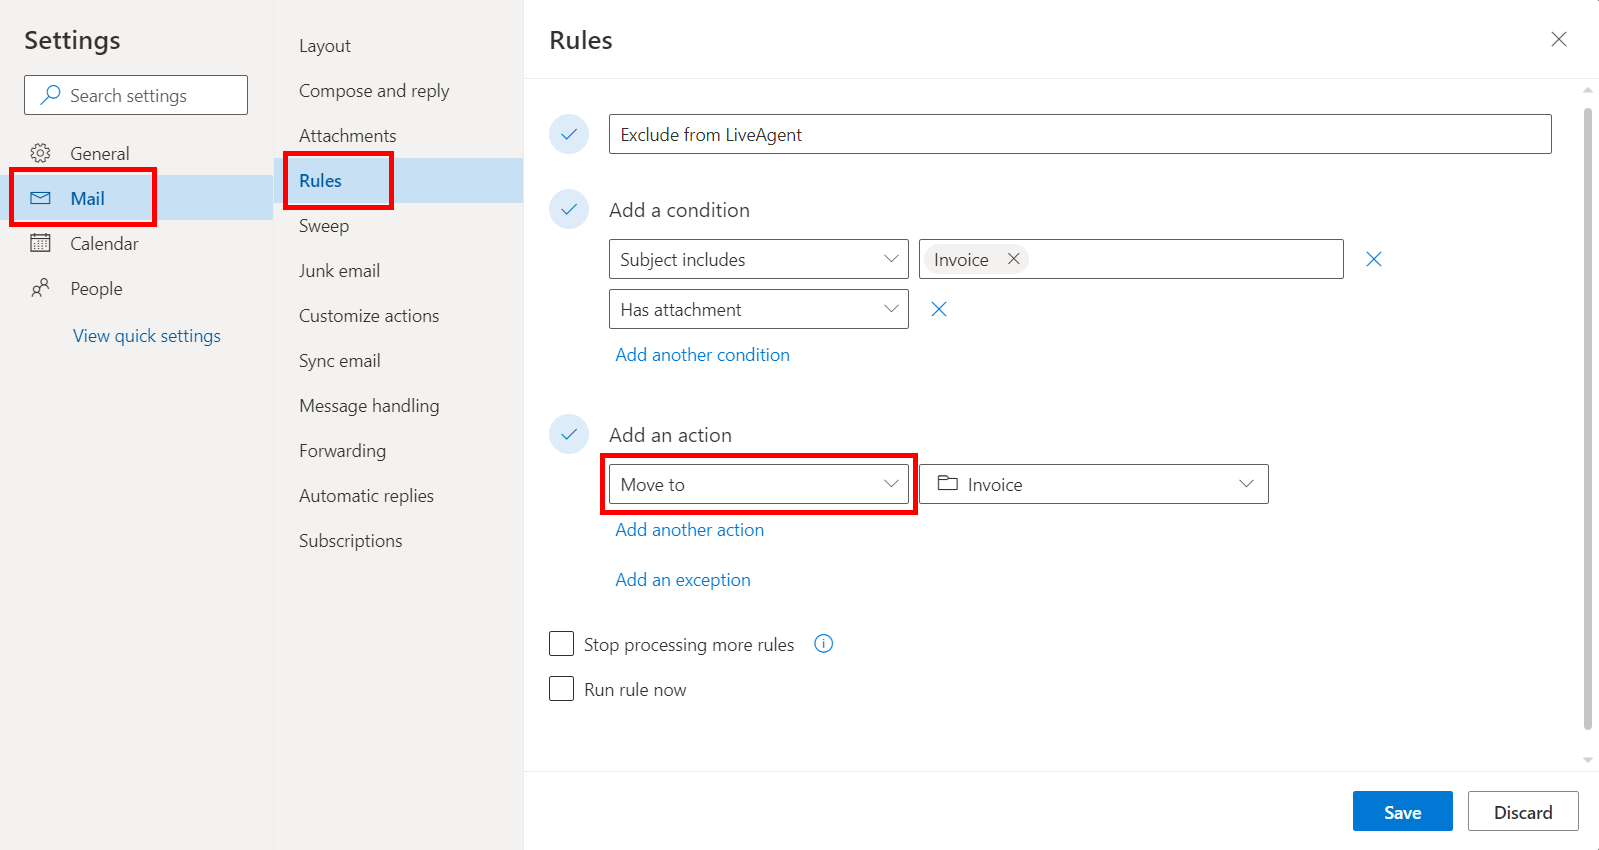1599x850 pixels.
Task: Open People settings category
Action: coord(137,288)
